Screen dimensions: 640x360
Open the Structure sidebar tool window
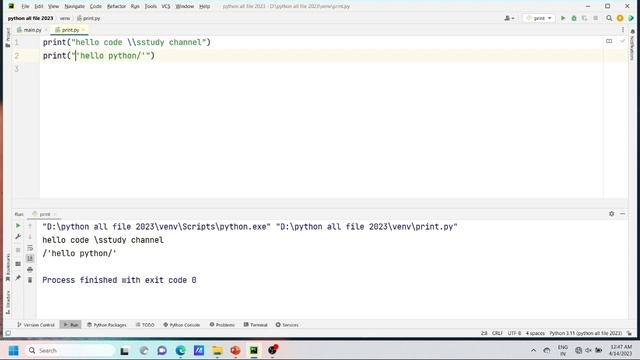click(x=8, y=302)
